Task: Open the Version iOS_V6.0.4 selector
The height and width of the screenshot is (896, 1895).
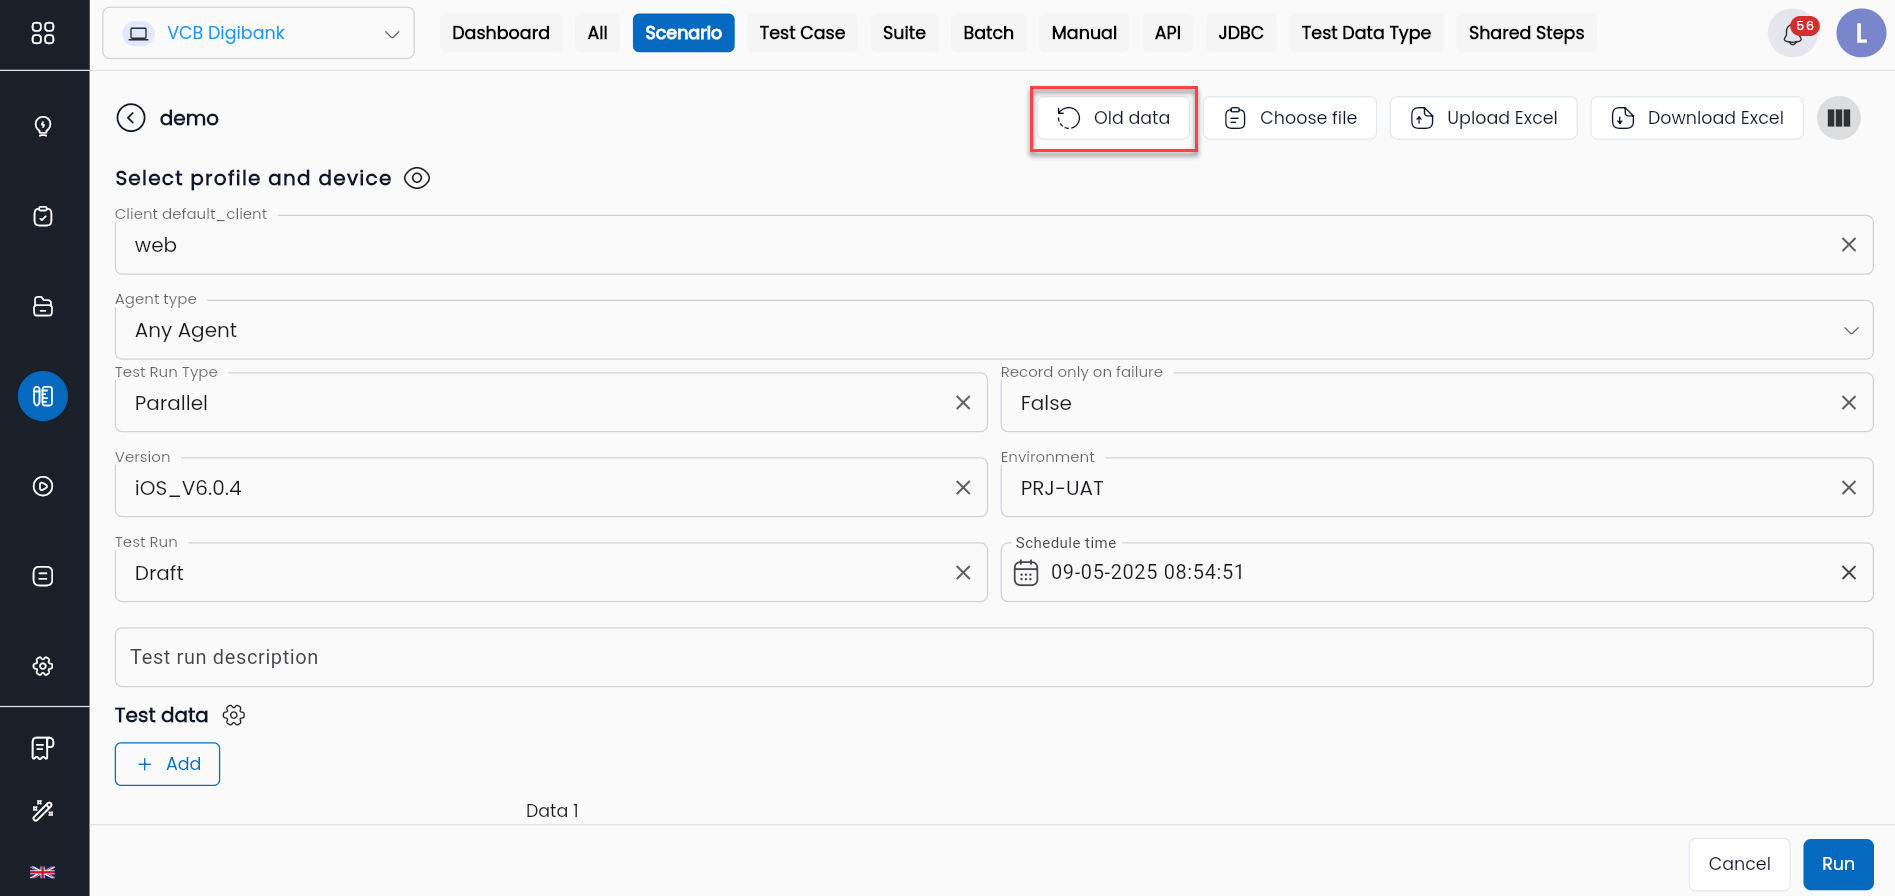Action: point(551,488)
